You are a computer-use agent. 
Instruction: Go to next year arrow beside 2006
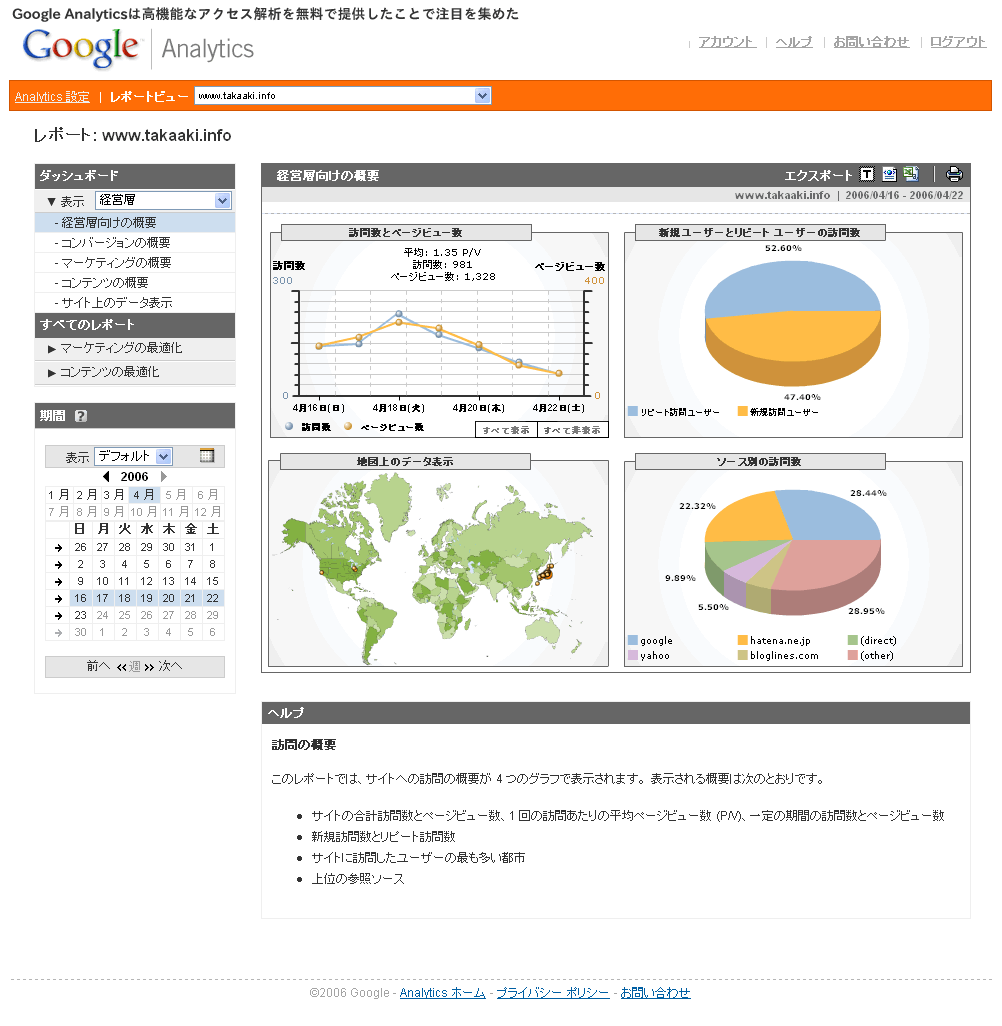tap(164, 476)
